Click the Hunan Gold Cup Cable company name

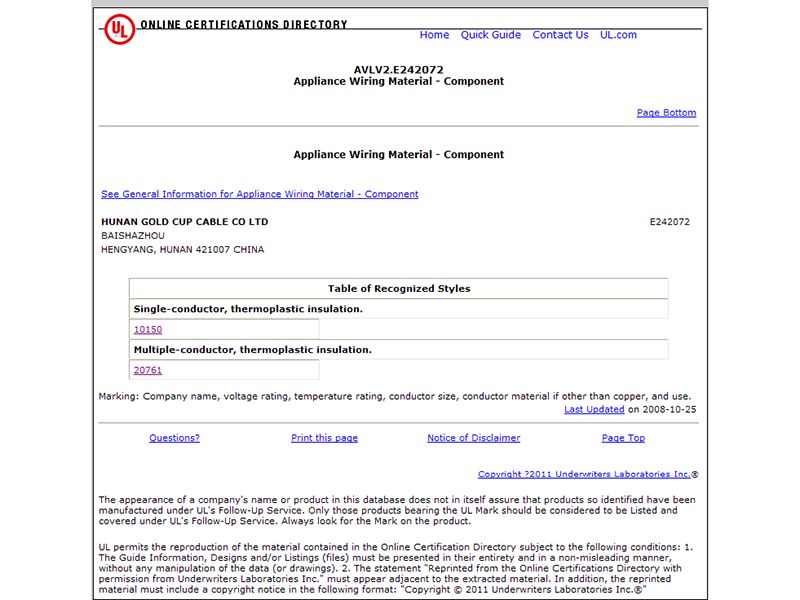click(x=185, y=222)
